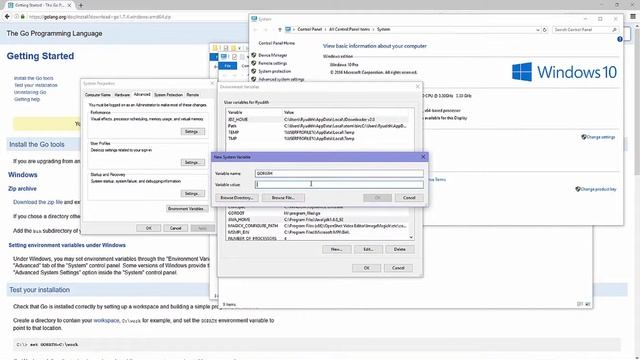
Task: Open Remote settings link
Action: 273,63
